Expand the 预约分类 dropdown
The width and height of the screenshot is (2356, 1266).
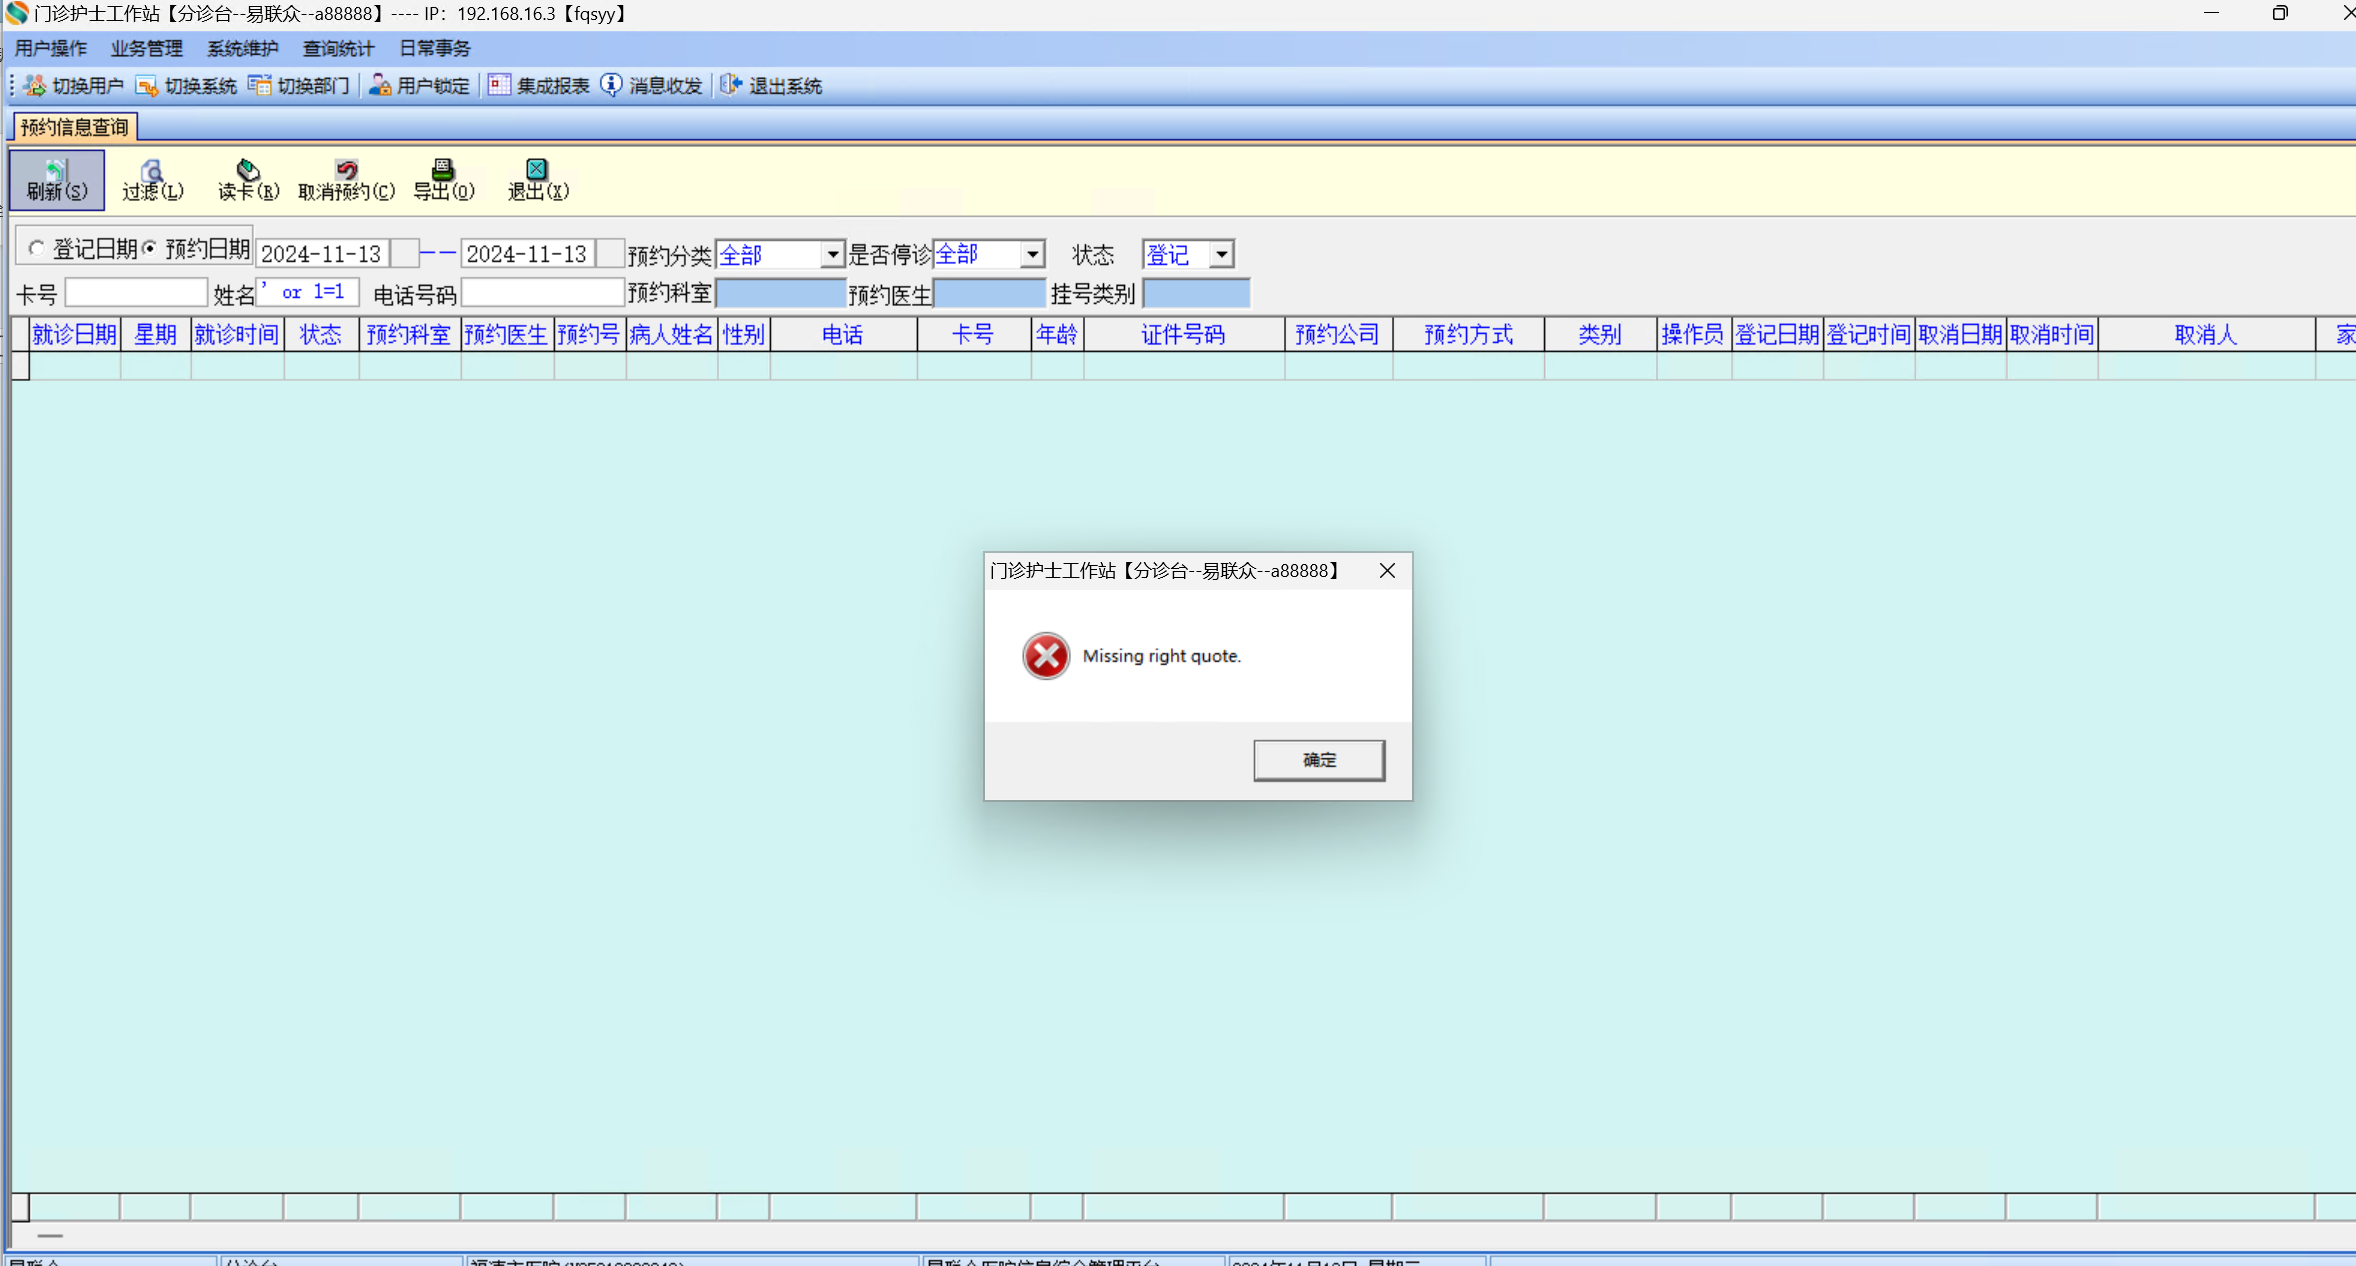click(x=832, y=255)
